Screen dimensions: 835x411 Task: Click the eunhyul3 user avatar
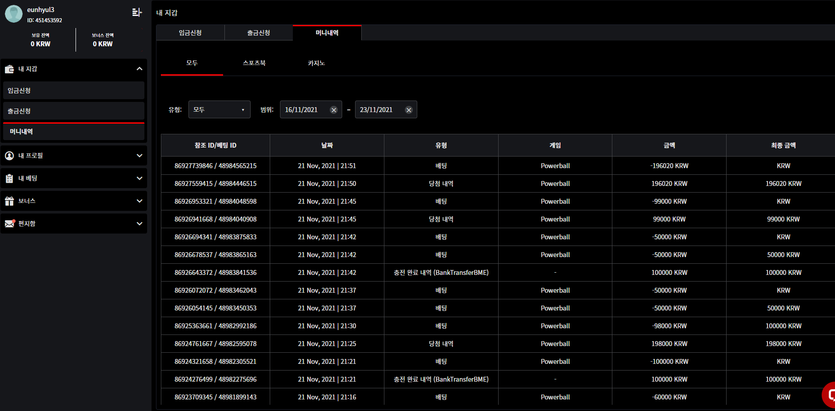point(13,14)
